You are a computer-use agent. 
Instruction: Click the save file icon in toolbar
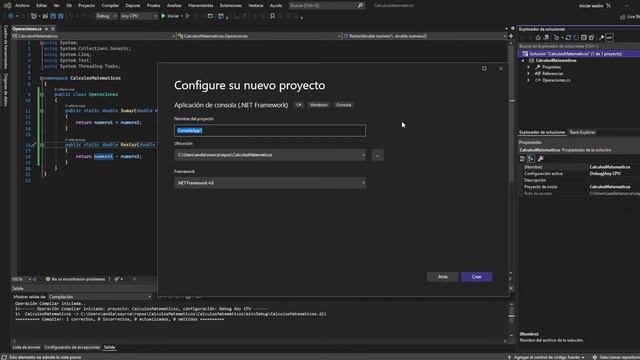point(53,16)
